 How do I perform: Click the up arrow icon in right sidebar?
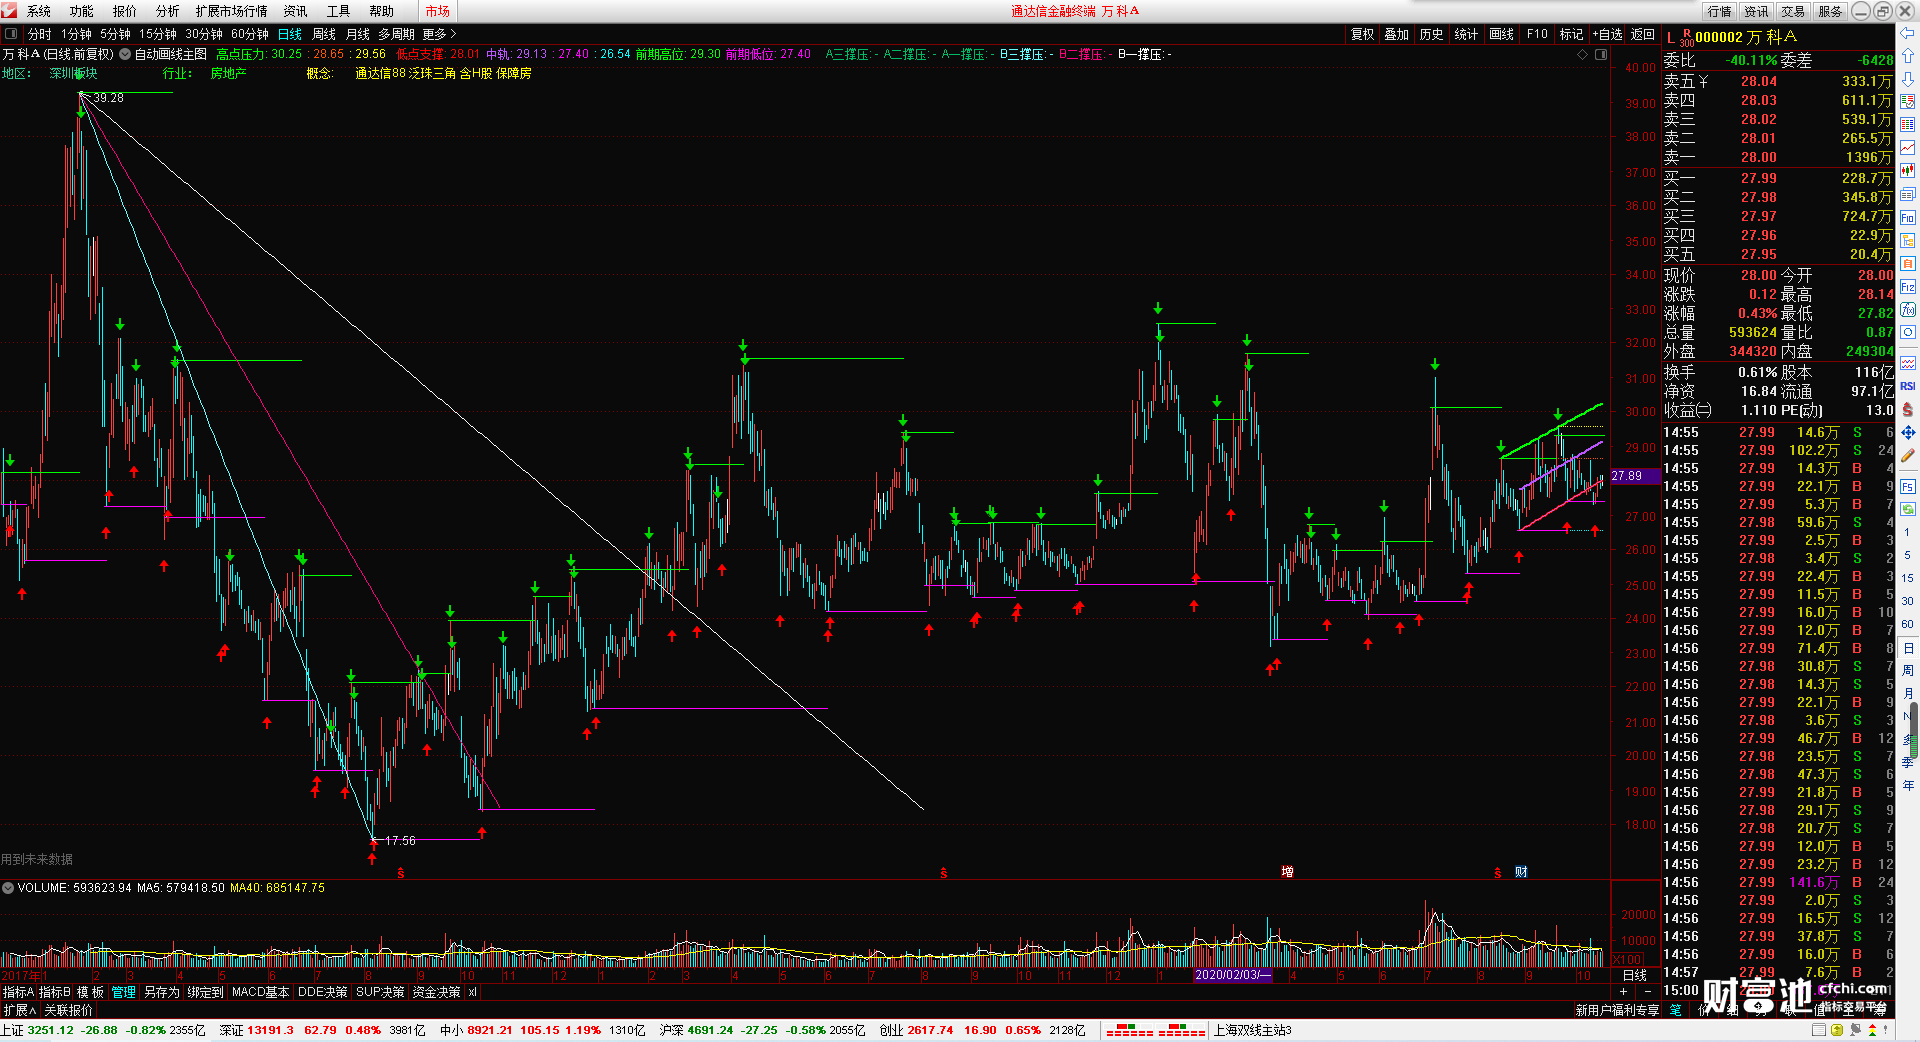pyautogui.click(x=1908, y=56)
